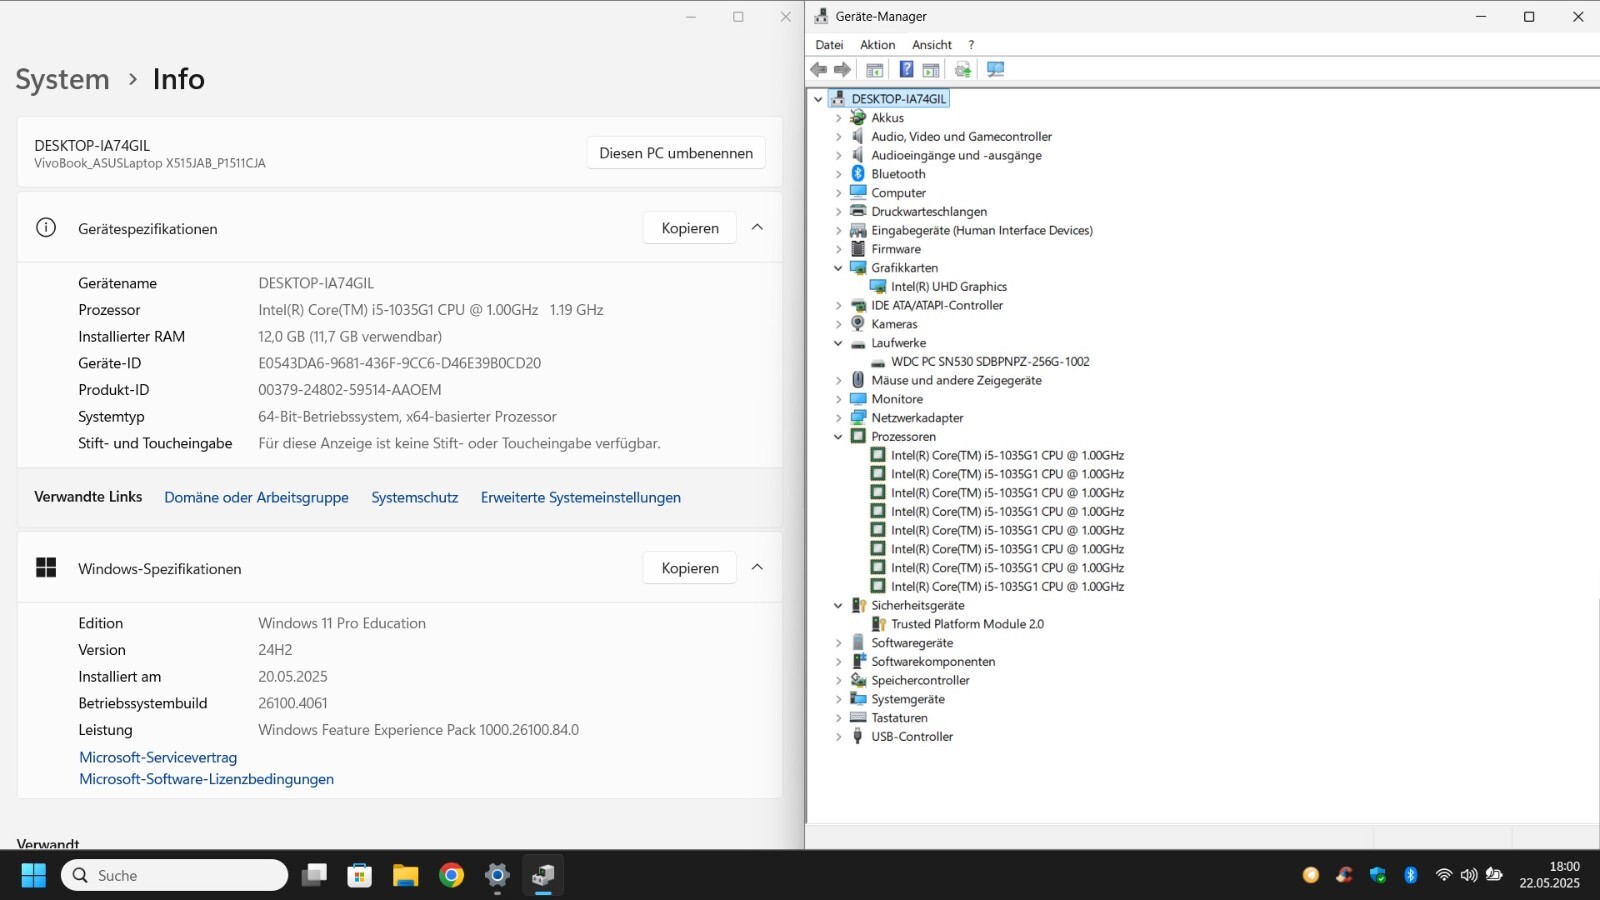This screenshot has width=1600, height=900.
Task: Collapse the Grafikkarten category
Action: [x=838, y=268]
